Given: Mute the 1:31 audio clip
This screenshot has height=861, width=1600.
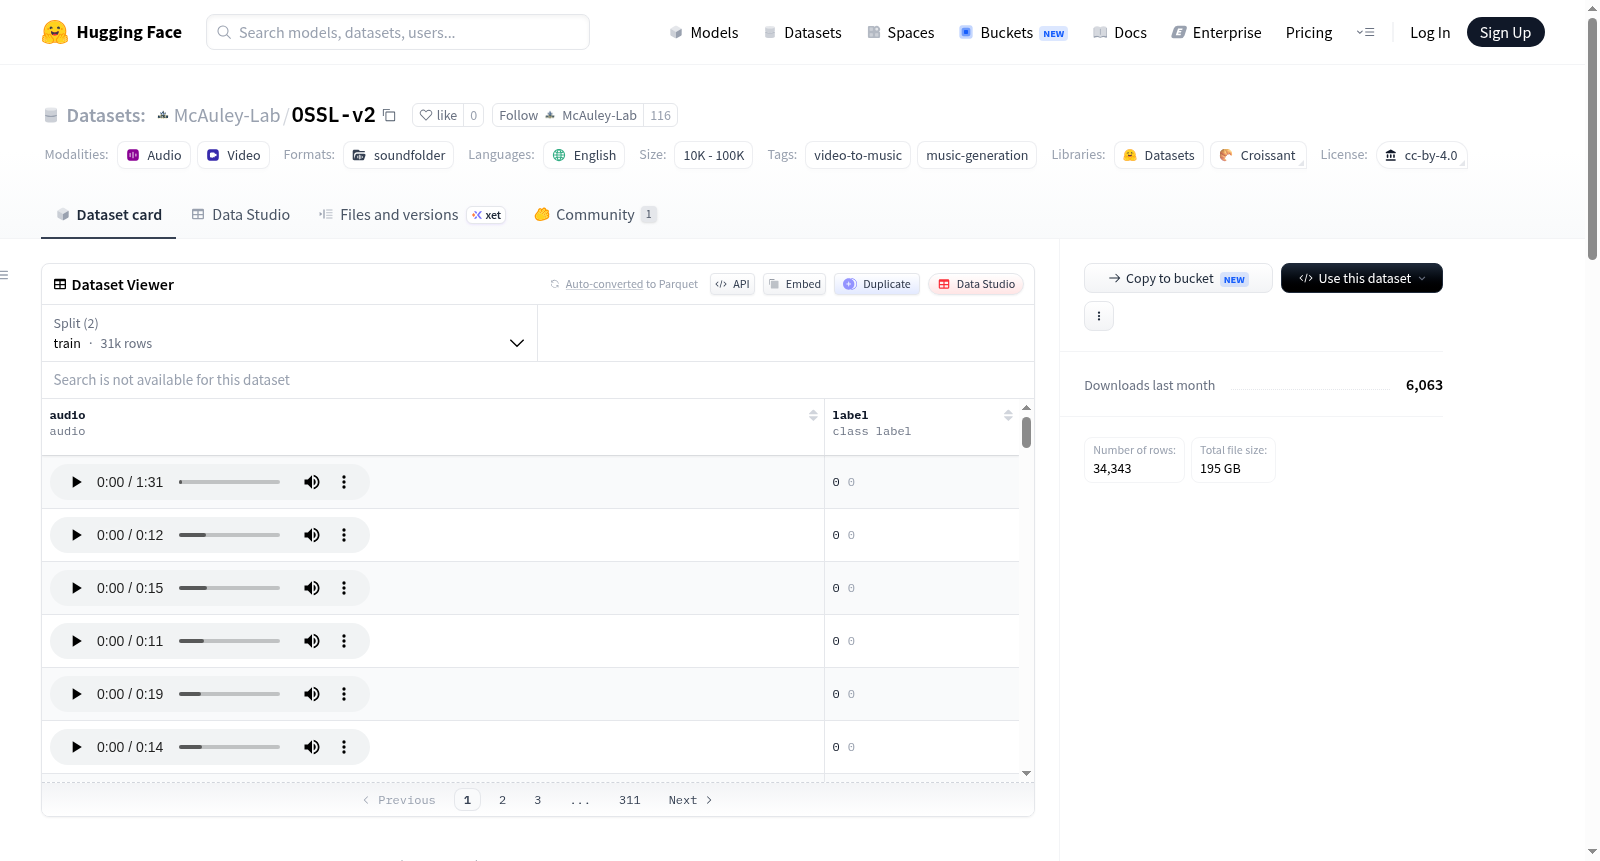Looking at the screenshot, I should tap(312, 482).
